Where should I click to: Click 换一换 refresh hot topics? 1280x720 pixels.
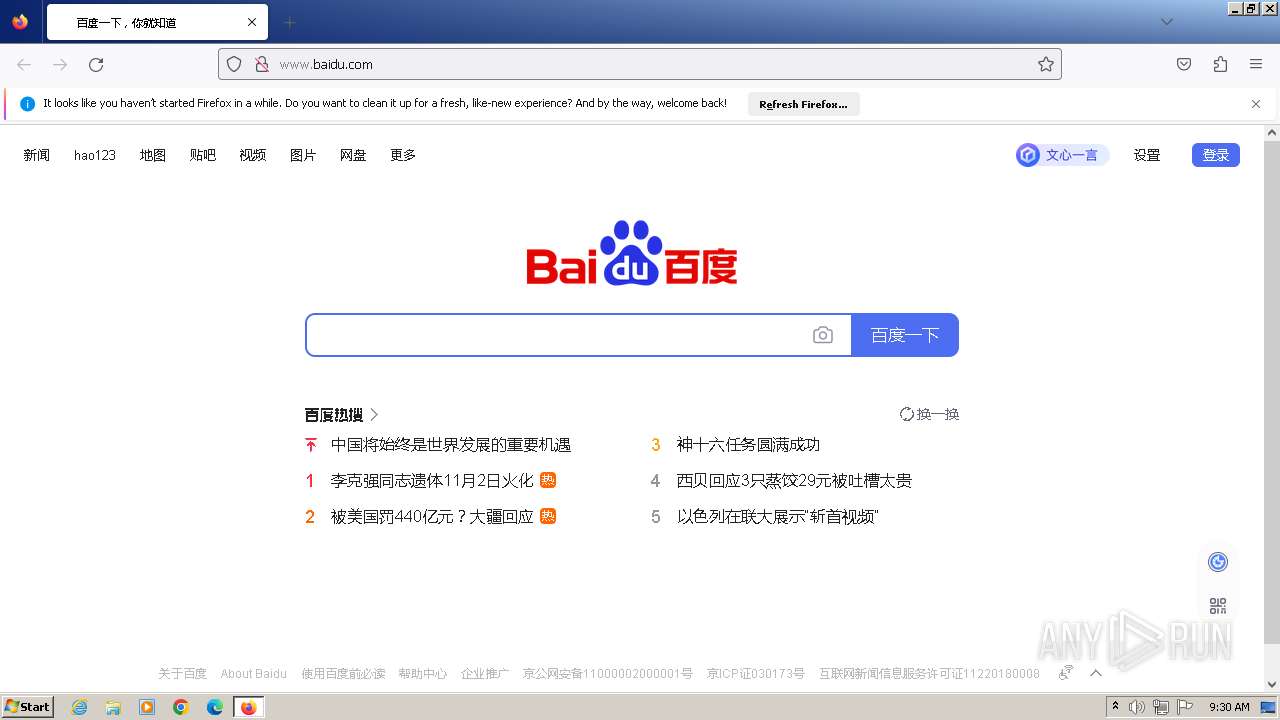pyautogui.click(x=929, y=414)
